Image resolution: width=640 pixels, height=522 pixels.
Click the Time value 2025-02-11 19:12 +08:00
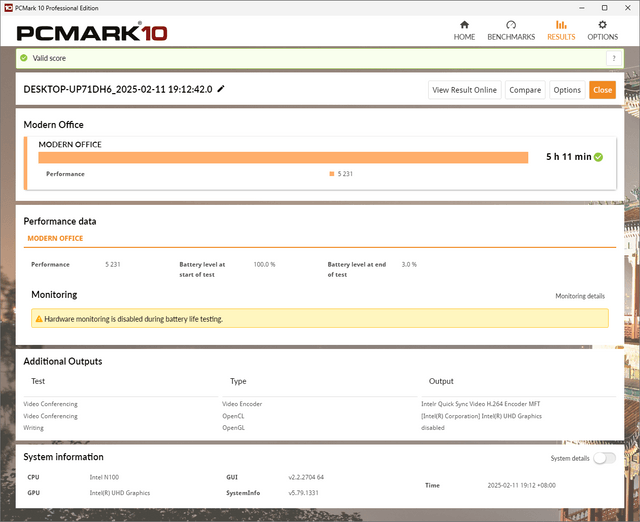(x=521, y=485)
